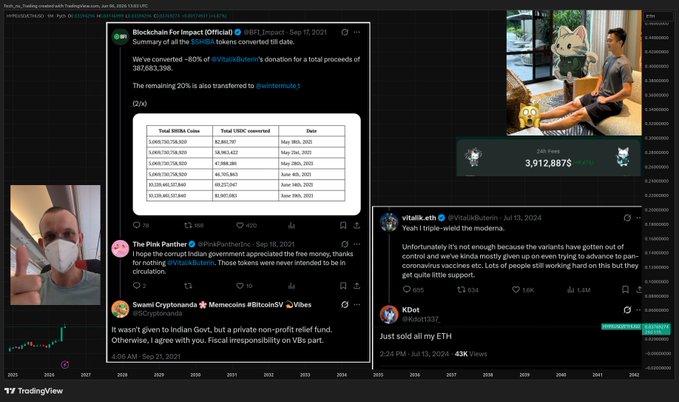Click the 2042 label on the time axis
Viewport: 679px width, 402px height.
pos(634,375)
